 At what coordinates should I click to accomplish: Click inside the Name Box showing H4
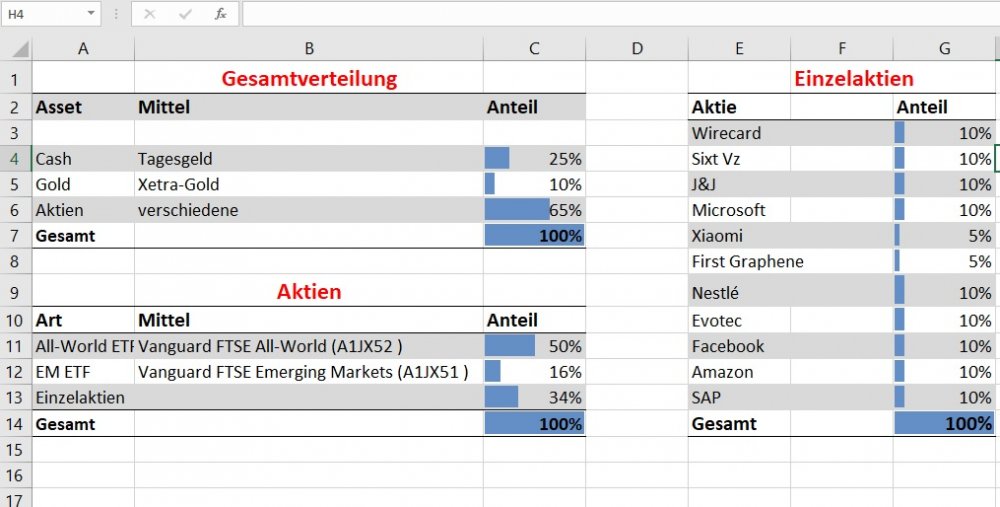40,14
